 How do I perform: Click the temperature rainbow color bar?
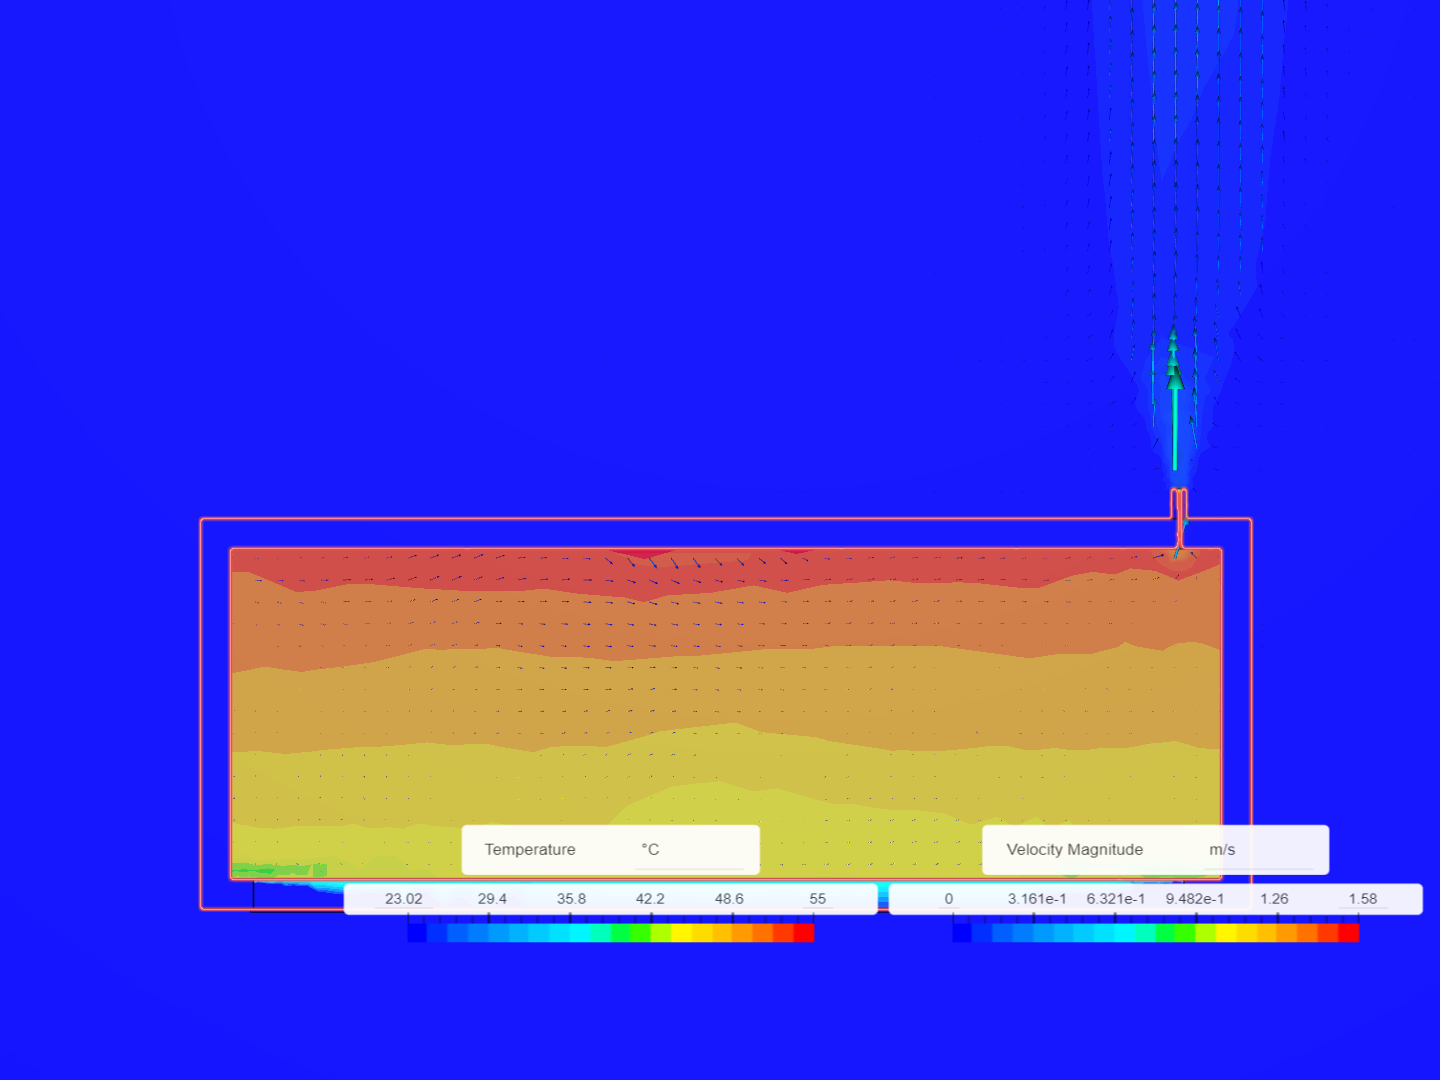(x=611, y=932)
